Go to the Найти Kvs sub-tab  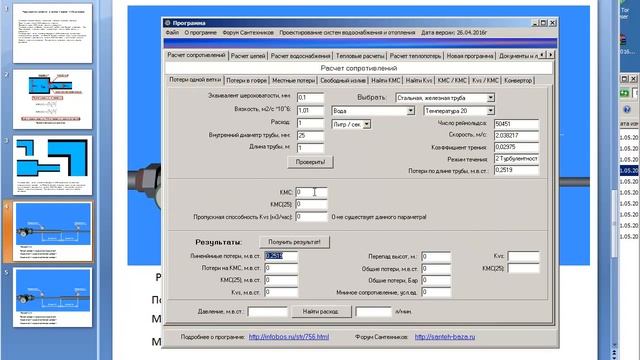(x=419, y=80)
